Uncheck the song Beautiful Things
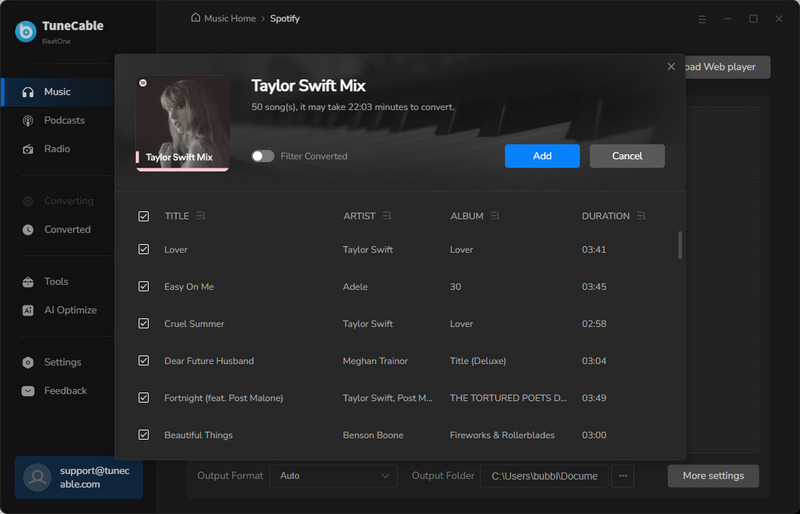The height and width of the screenshot is (514, 800). coord(144,435)
